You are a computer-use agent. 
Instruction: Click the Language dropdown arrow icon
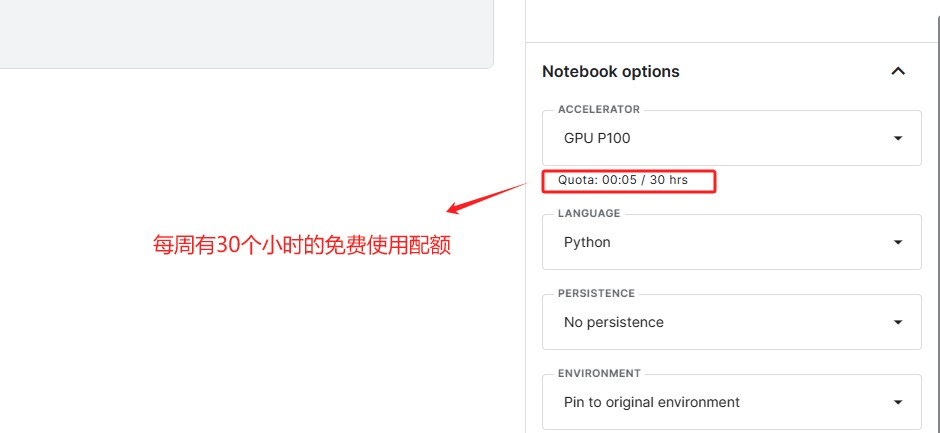(898, 242)
